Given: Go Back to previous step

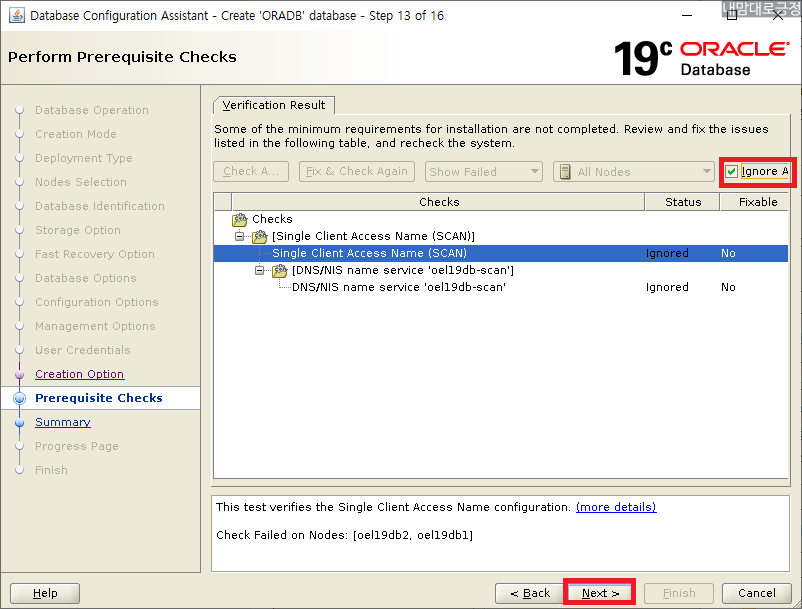Looking at the screenshot, I should (530, 593).
